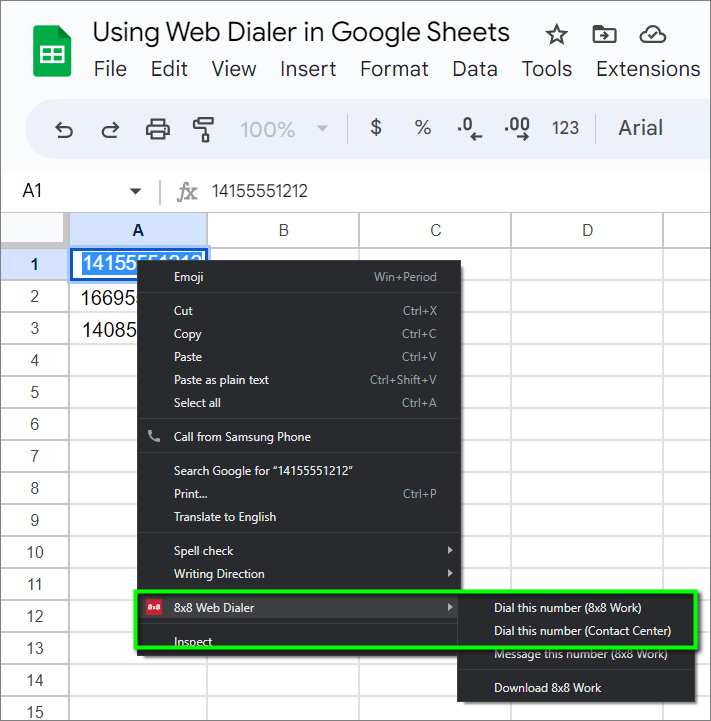Open the Edit menu
Image resolution: width=711 pixels, height=721 pixels.
click(169, 69)
